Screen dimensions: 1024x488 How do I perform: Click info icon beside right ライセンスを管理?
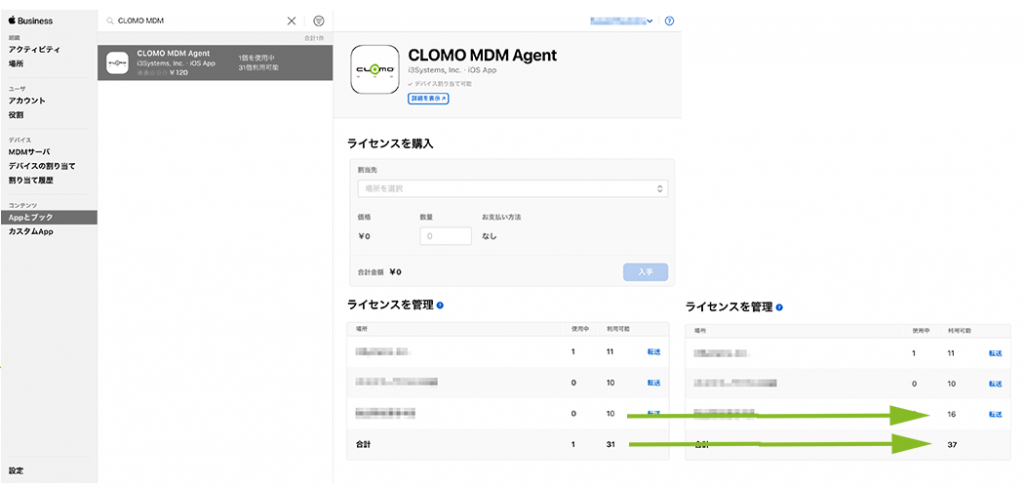click(779, 307)
